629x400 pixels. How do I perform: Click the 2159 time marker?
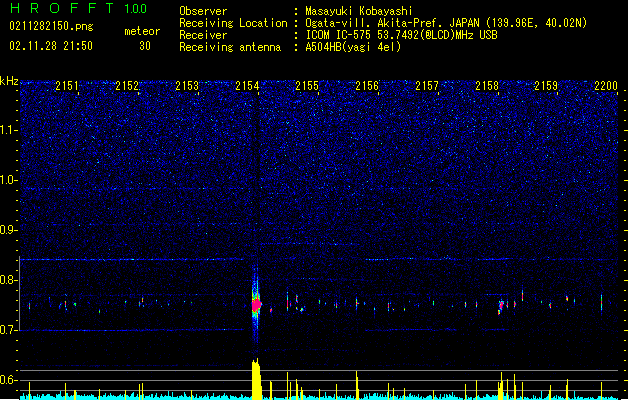pyautogui.click(x=546, y=86)
